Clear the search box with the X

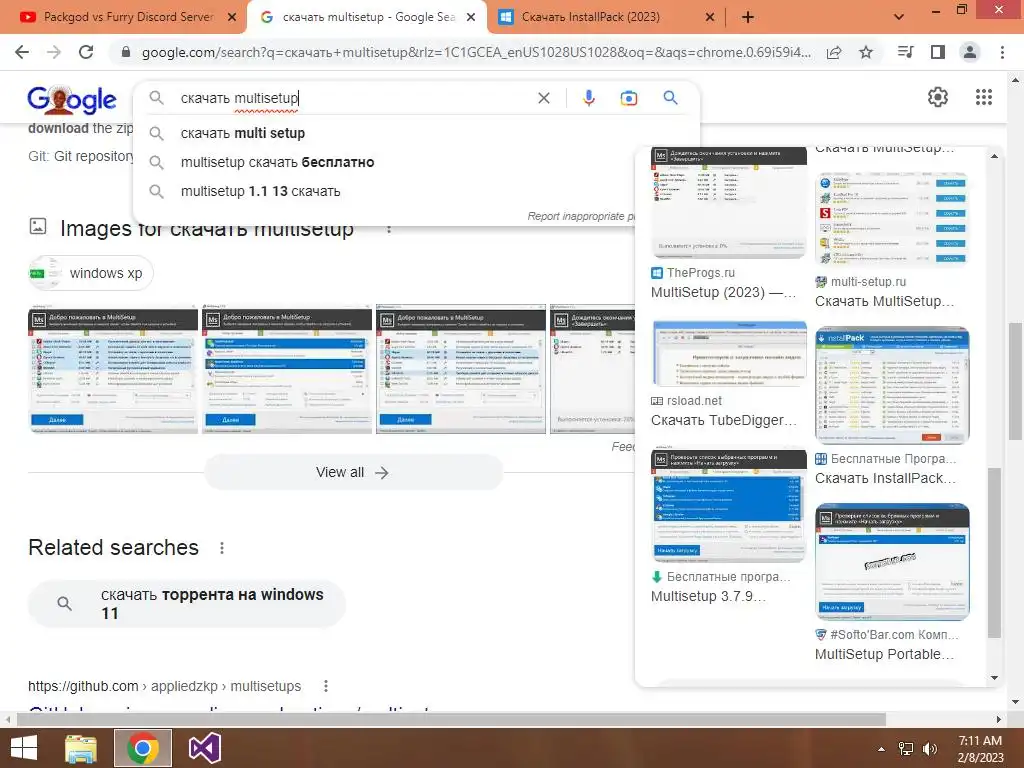(x=543, y=98)
